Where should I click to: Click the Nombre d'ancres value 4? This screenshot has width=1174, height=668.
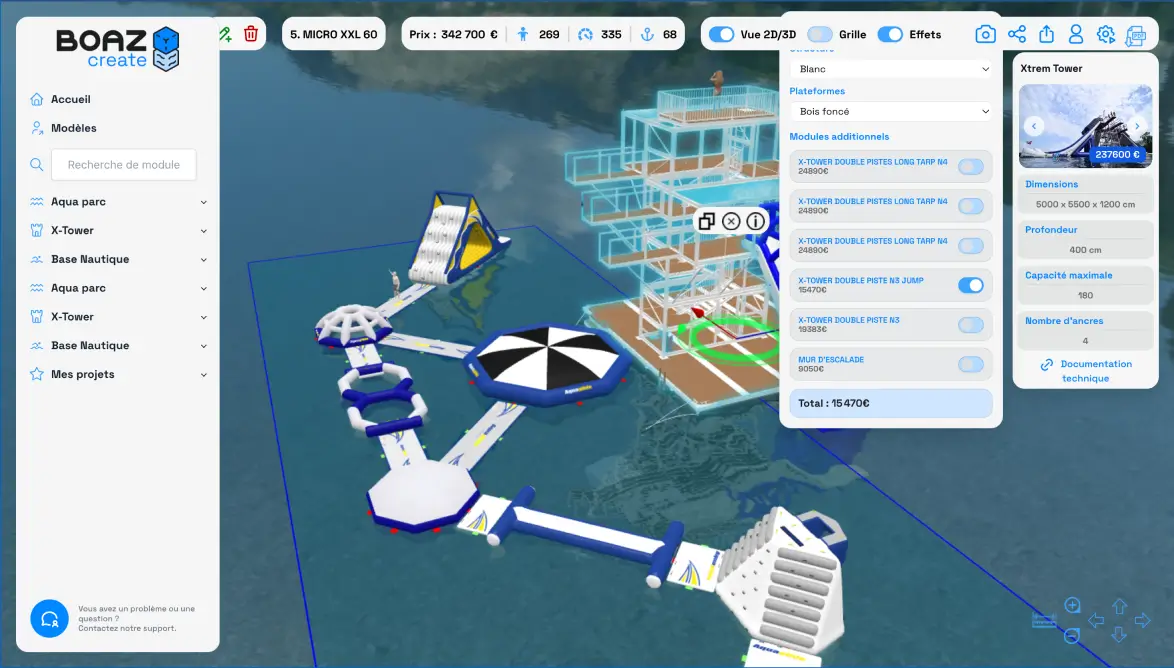(1085, 341)
